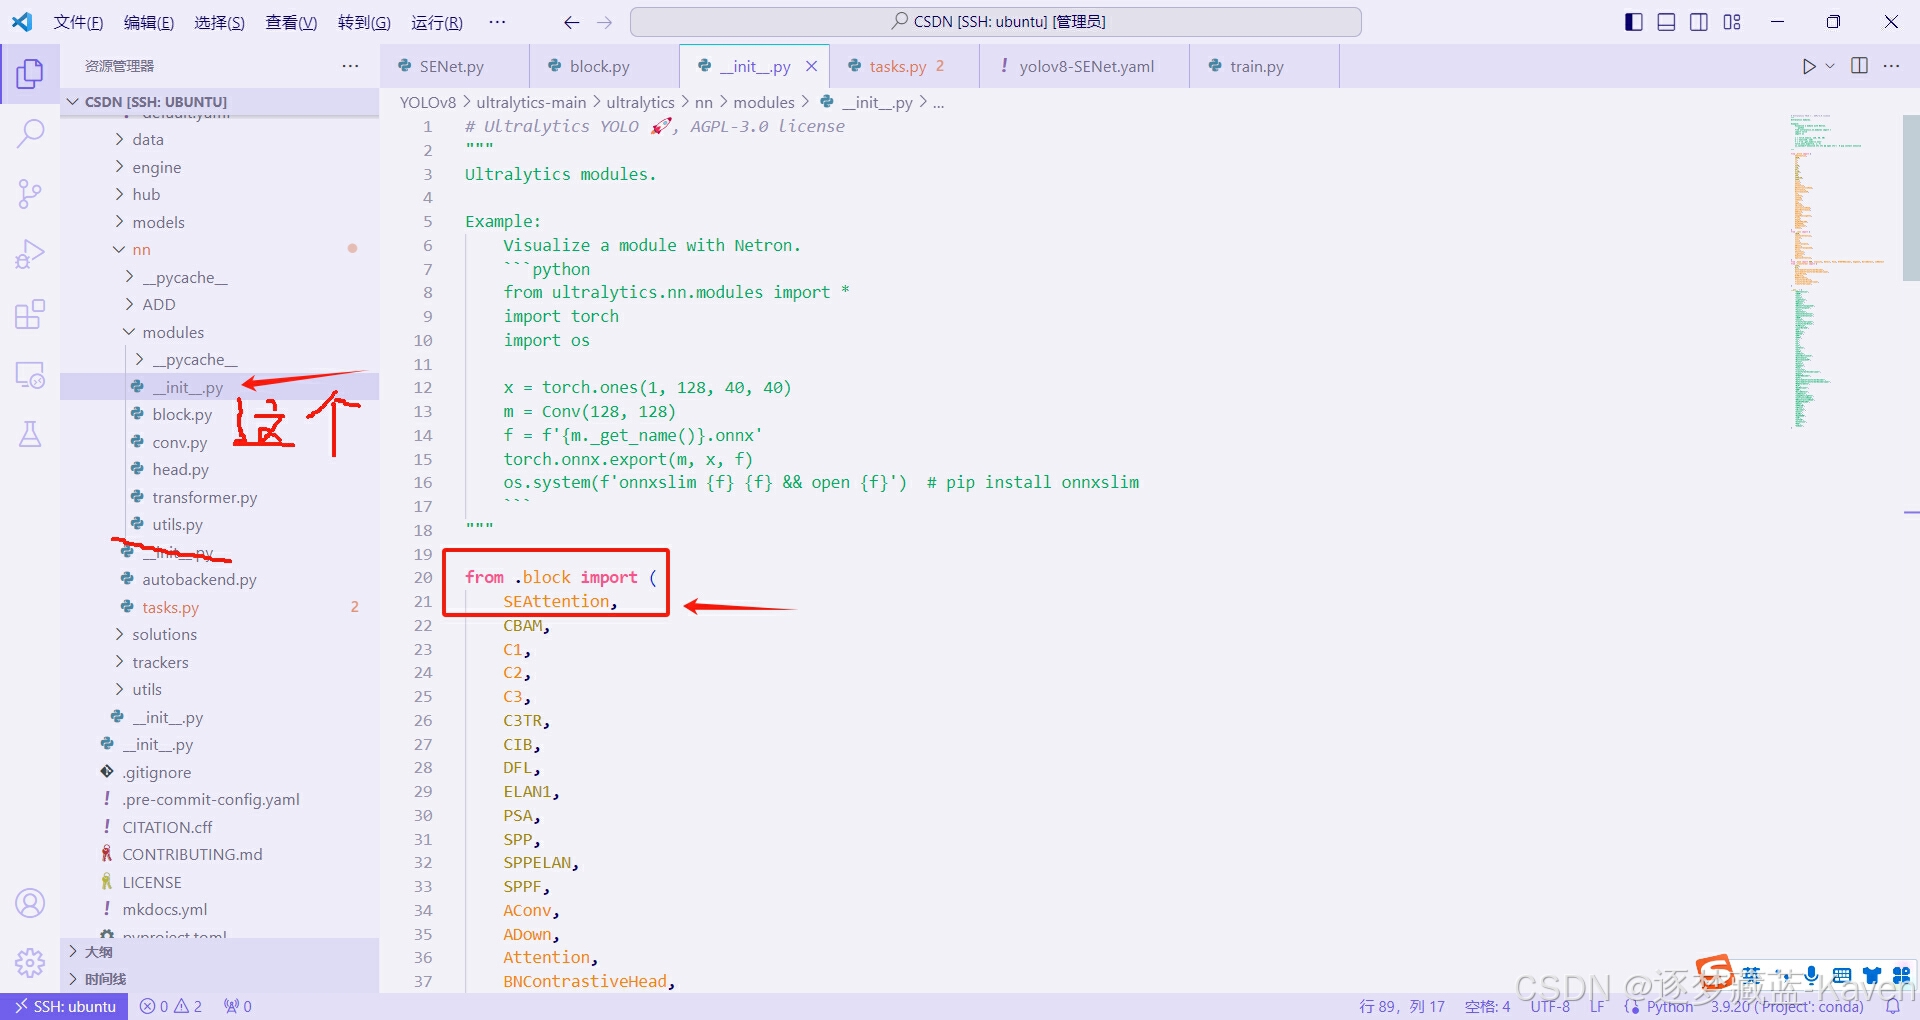Go back with the navigation arrow

(x=571, y=22)
